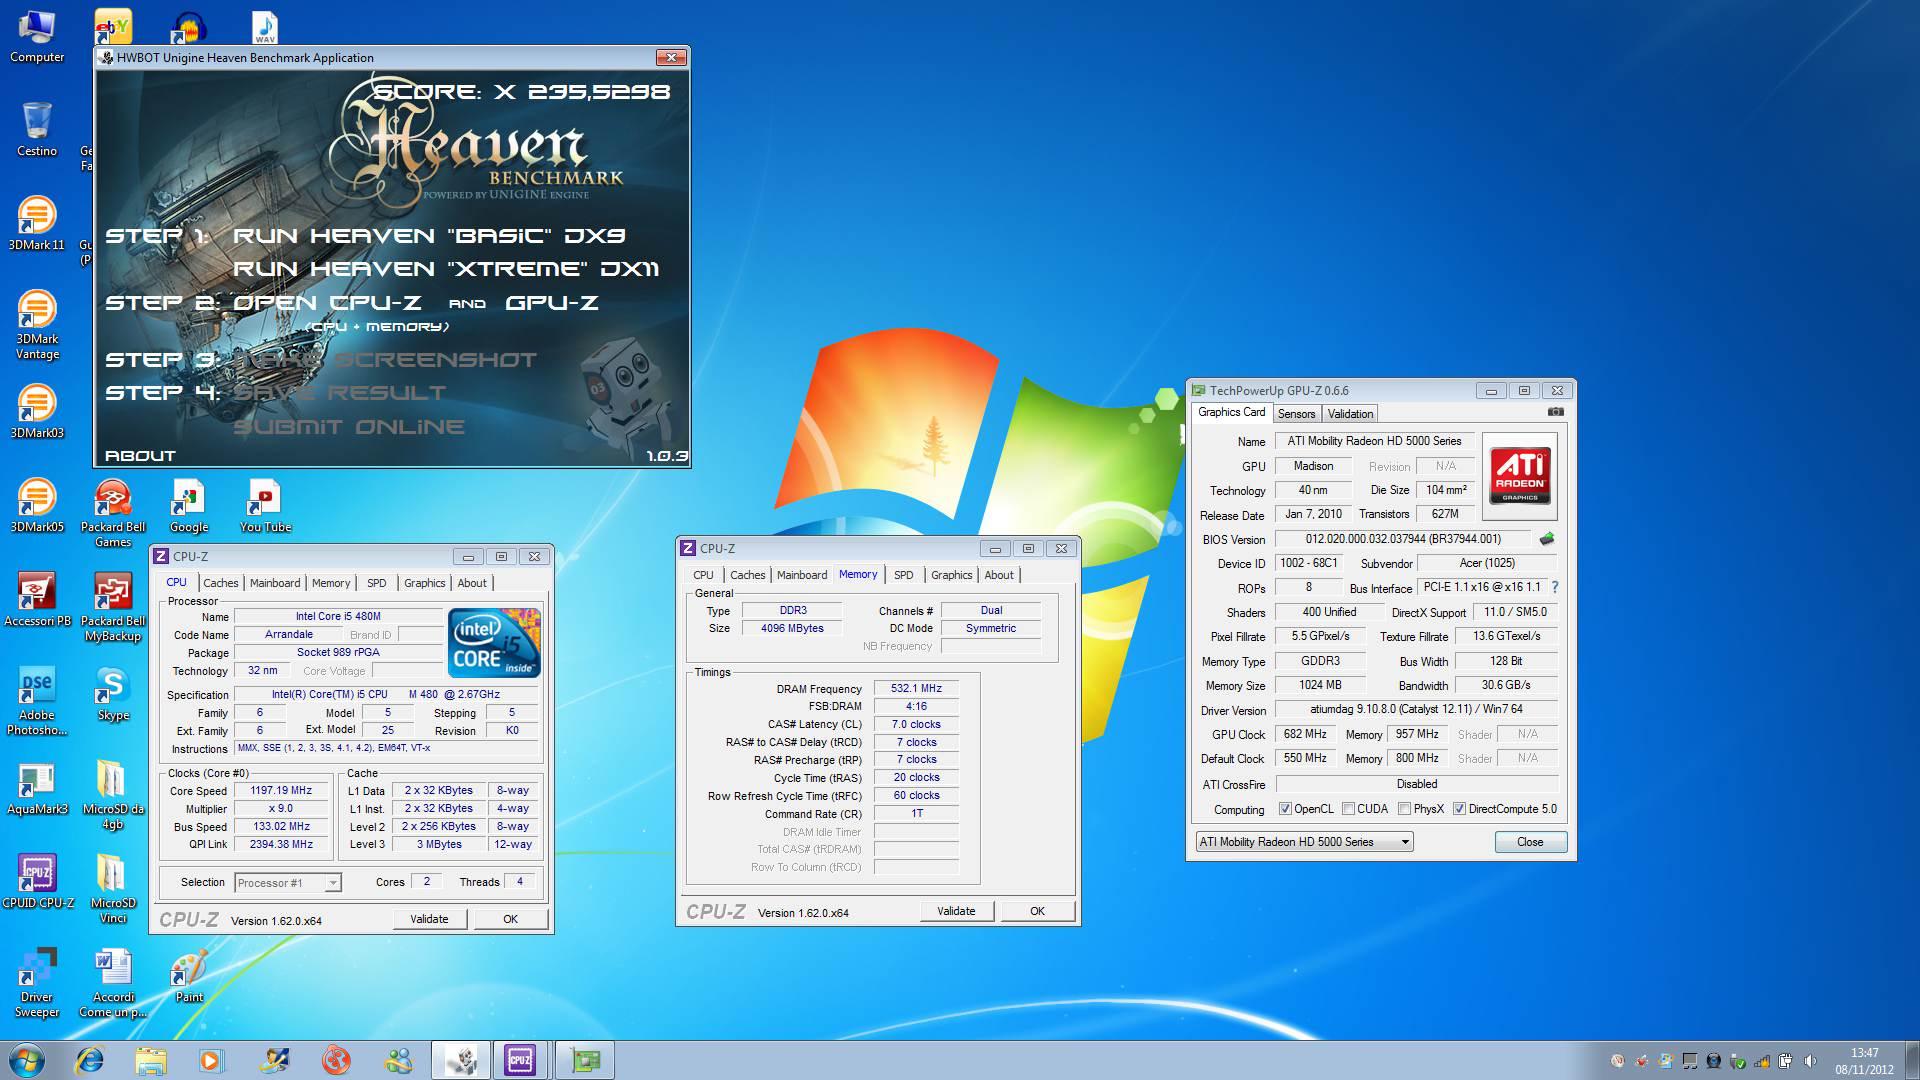Click the Core Speed value 1197.19 MHz
This screenshot has height=1080, width=1920.
click(281, 790)
